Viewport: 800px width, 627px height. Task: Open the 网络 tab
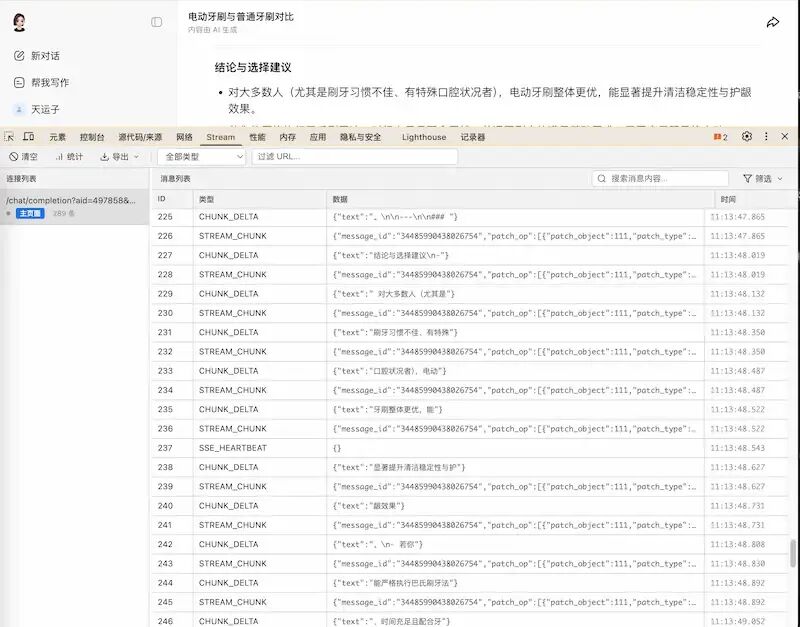tap(184, 137)
